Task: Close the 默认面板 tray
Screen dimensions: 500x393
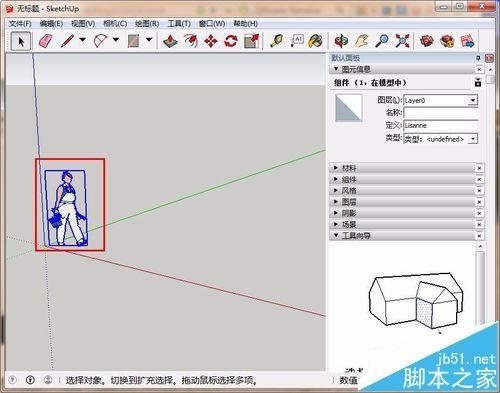Action: click(489, 58)
